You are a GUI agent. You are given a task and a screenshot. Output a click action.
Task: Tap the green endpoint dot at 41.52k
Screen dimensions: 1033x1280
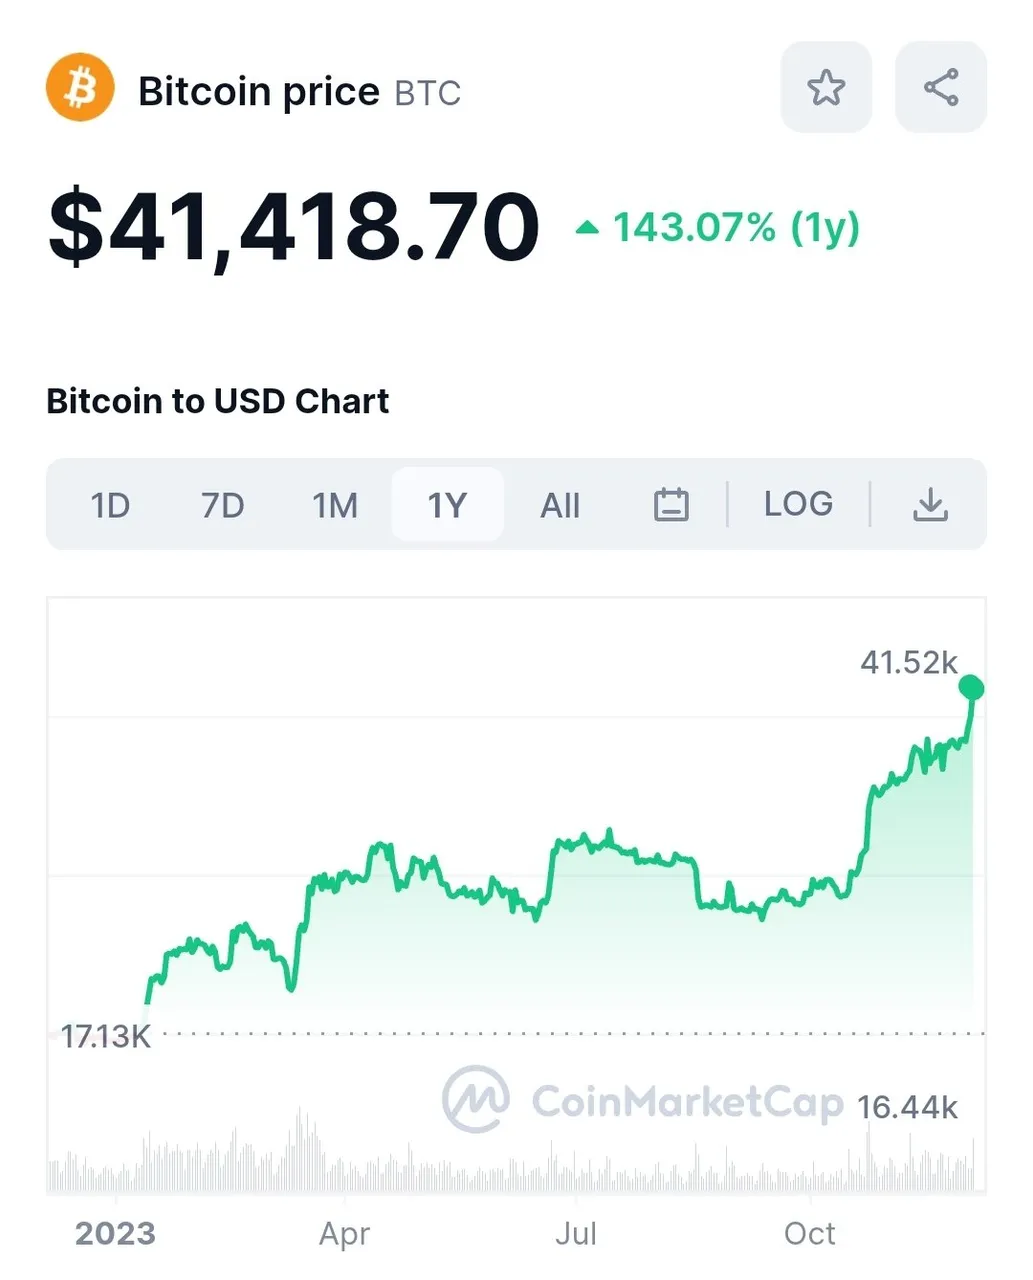(x=971, y=688)
